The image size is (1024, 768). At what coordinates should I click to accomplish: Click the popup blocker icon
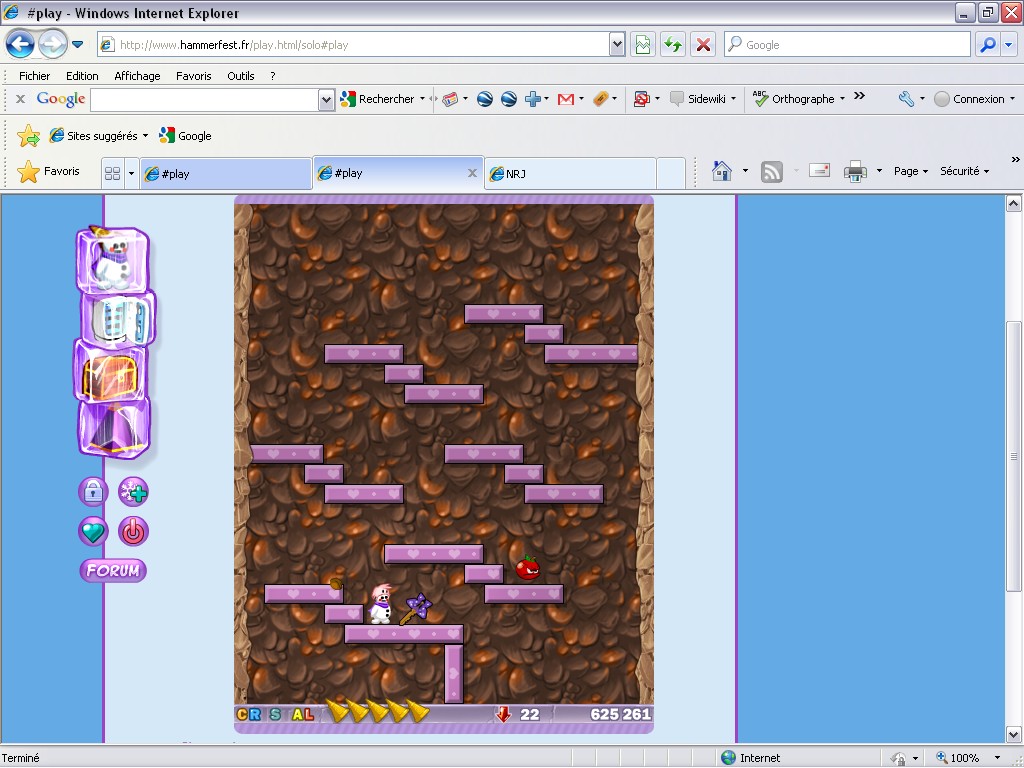tap(641, 99)
